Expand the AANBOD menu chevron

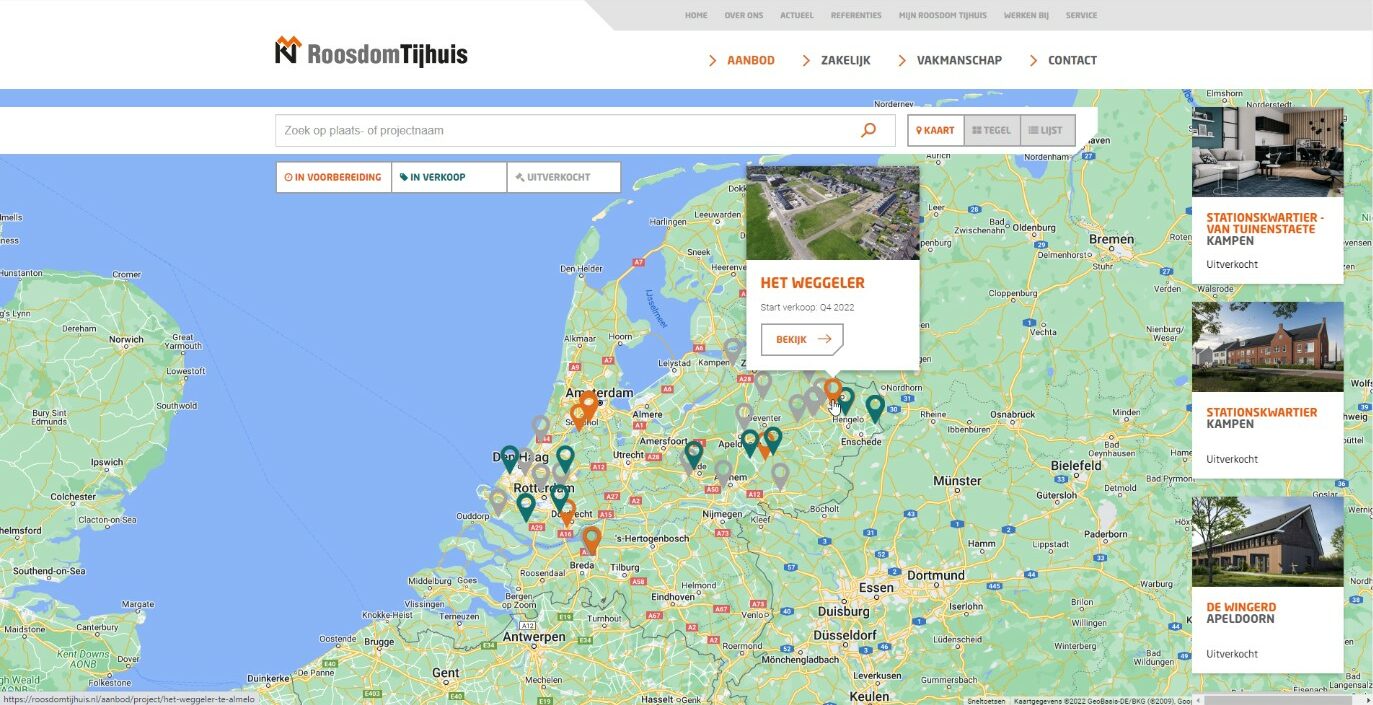click(715, 60)
